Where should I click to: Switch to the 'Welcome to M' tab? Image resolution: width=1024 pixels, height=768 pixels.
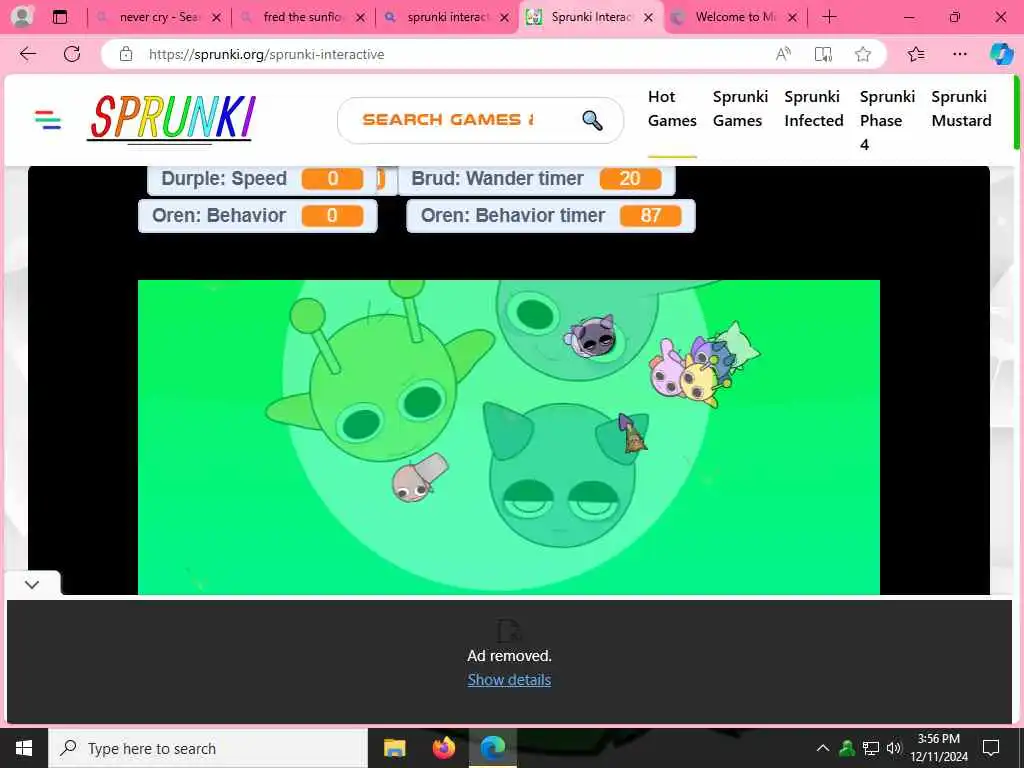pos(735,18)
